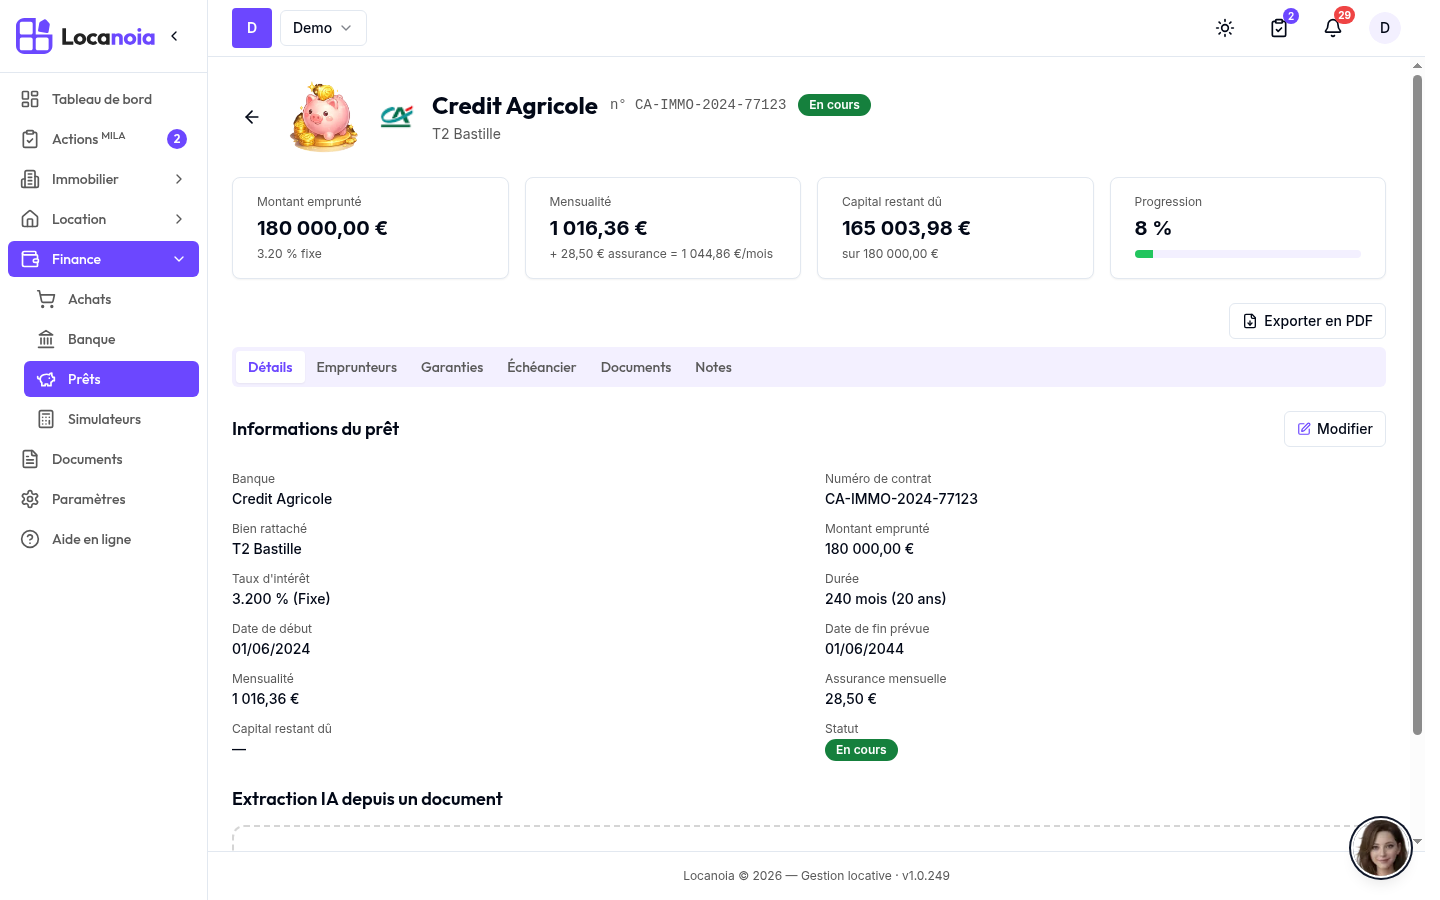Click the scrollbar down arrow
The image size is (1440, 900).
(1417, 842)
